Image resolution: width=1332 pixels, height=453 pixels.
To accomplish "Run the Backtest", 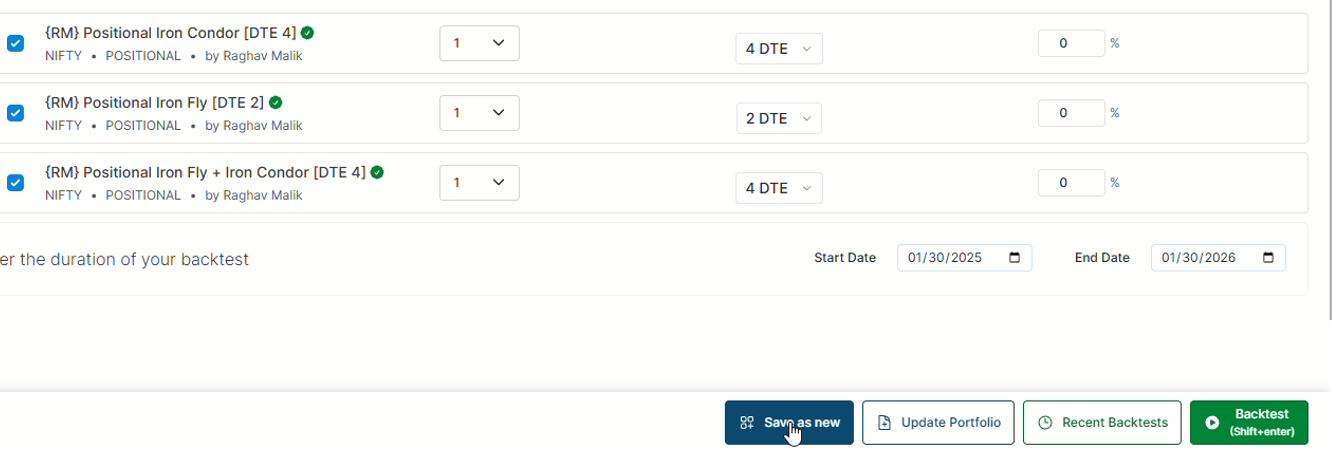I will tap(1249, 423).
